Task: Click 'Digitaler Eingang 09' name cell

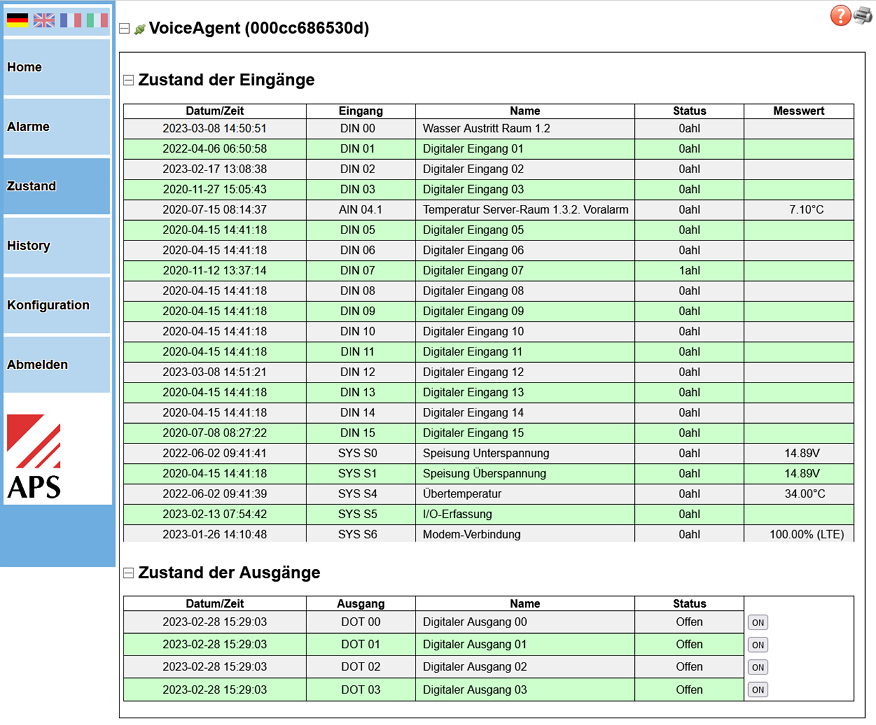Action: 525,311
